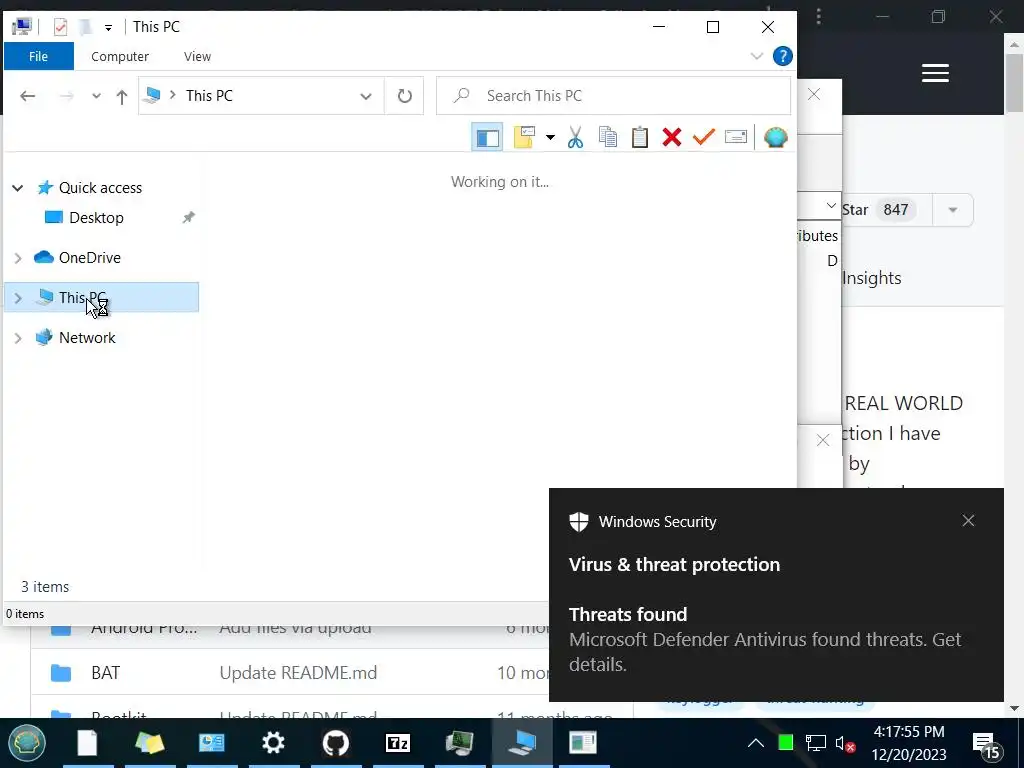Expand the OneDrive tree node
The image size is (1024, 768).
(18, 258)
